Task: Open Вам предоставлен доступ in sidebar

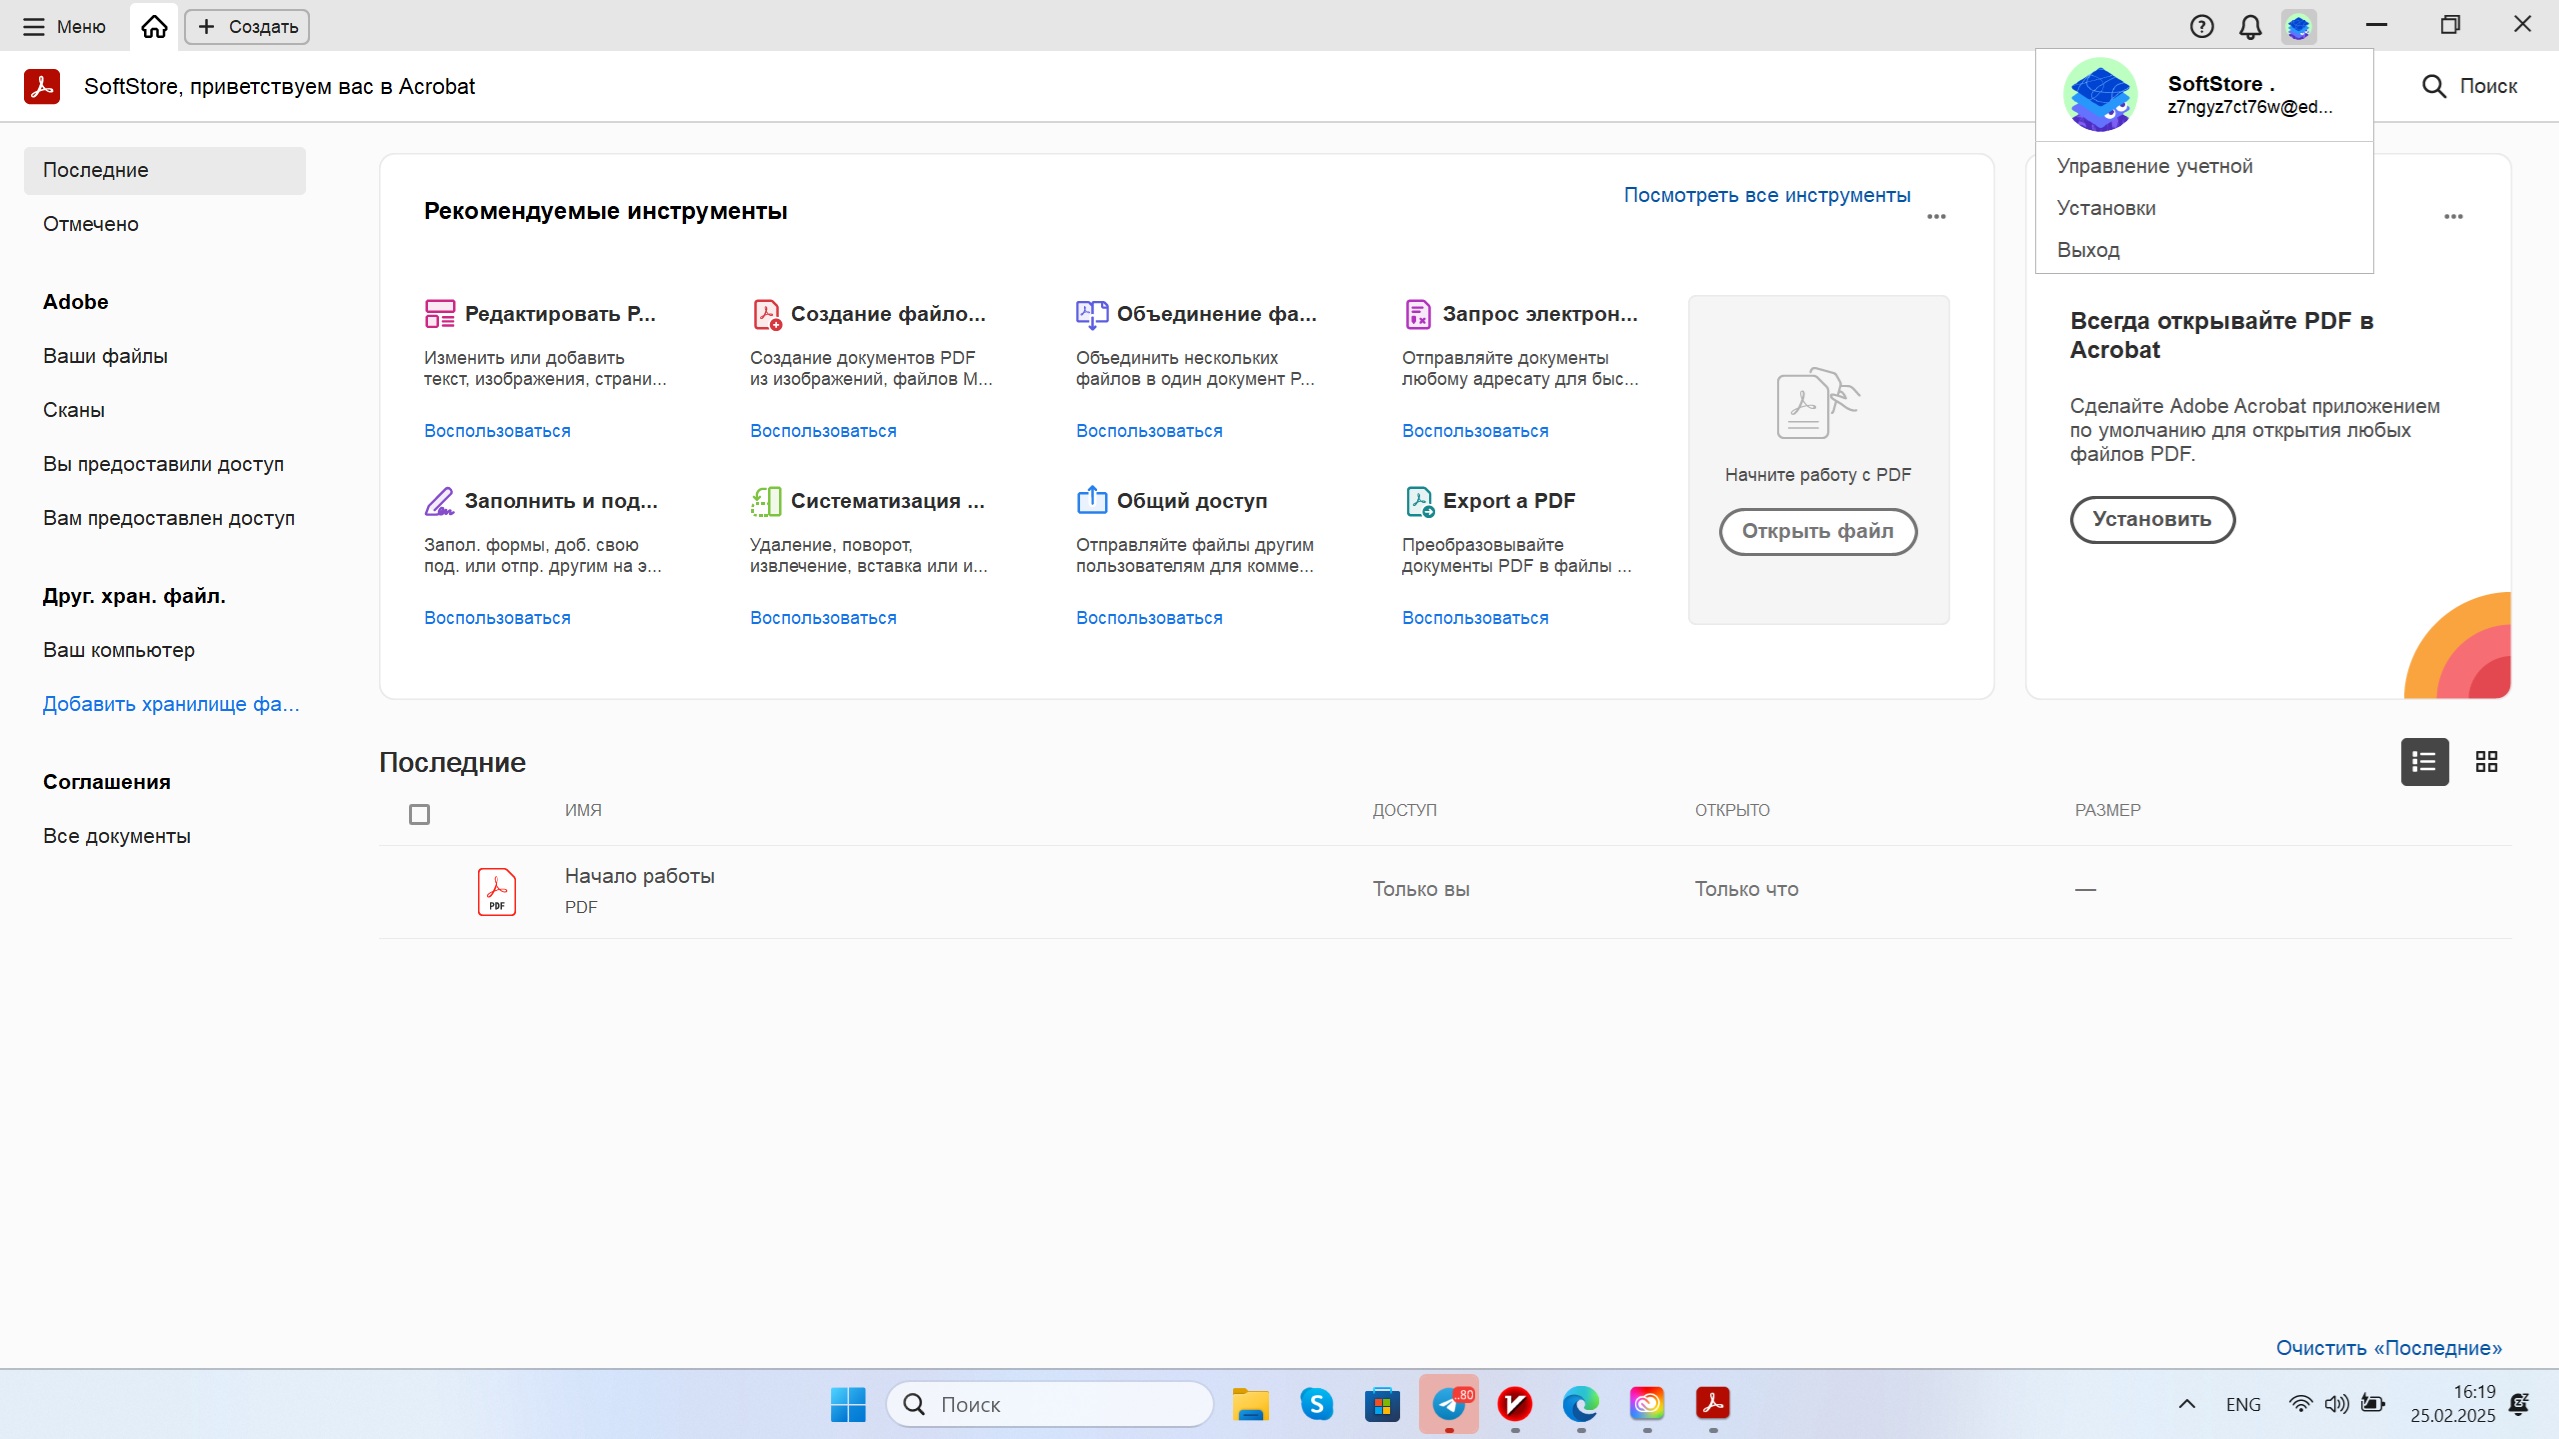Action: 169,518
